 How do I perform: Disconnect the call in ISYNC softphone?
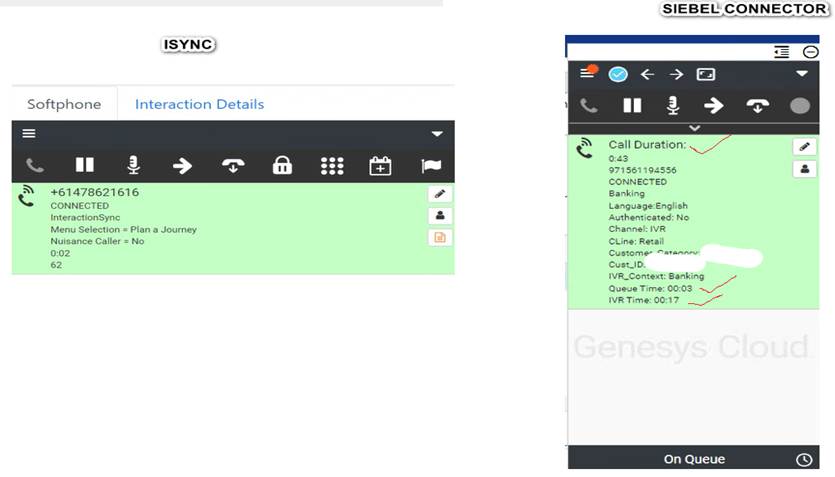(x=233, y=166)
